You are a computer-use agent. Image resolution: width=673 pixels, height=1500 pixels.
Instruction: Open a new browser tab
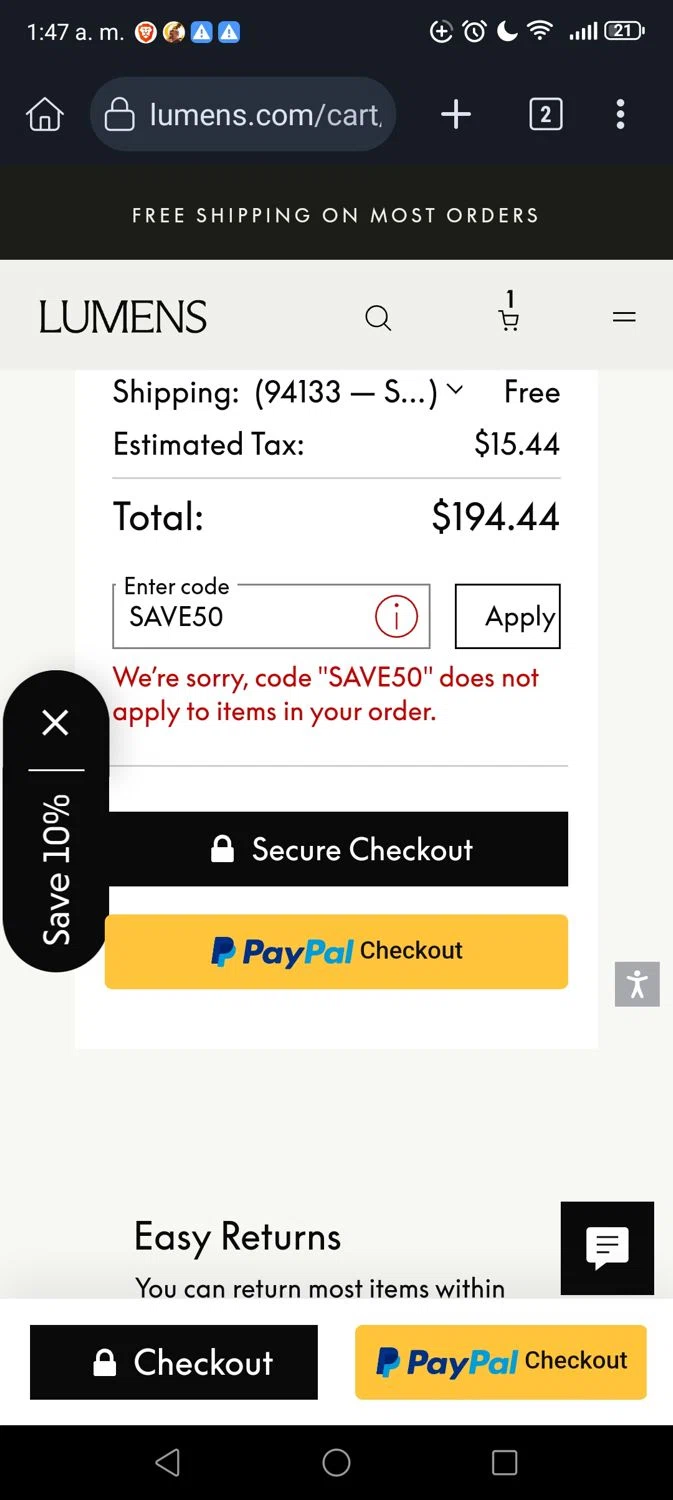(x=456, y=115)
